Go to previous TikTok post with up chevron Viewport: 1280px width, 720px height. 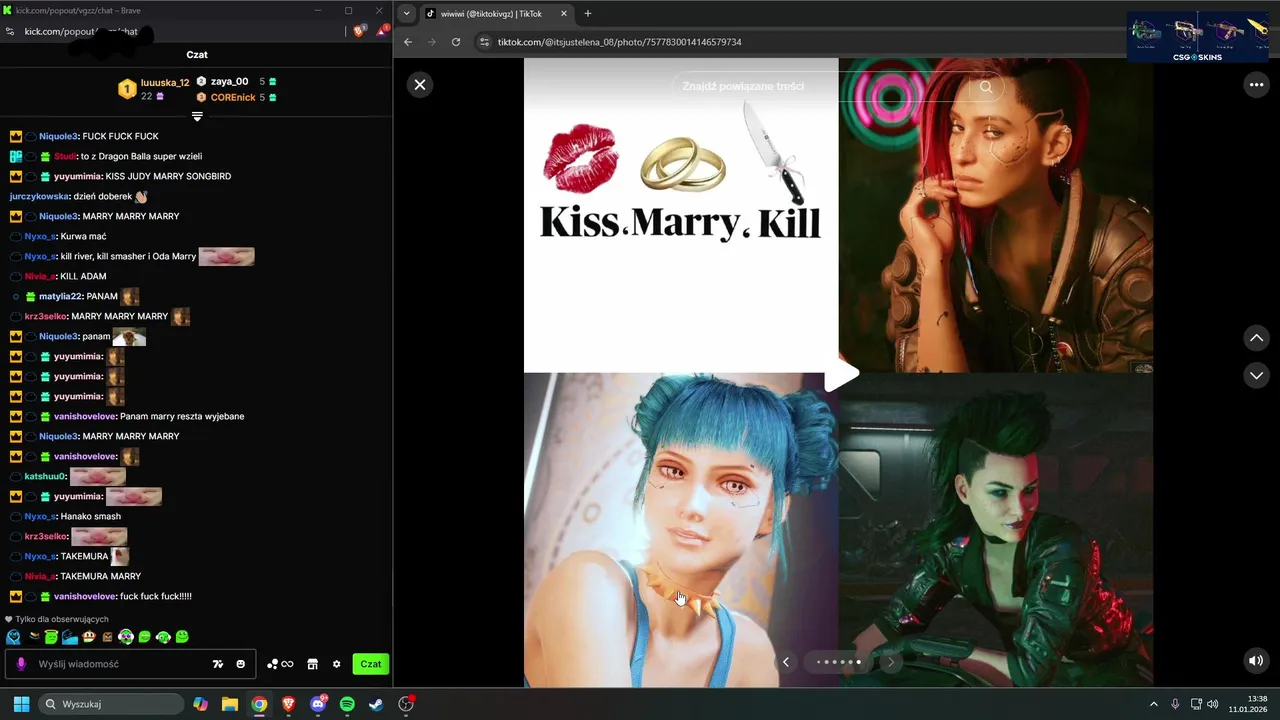point(1256,338)
